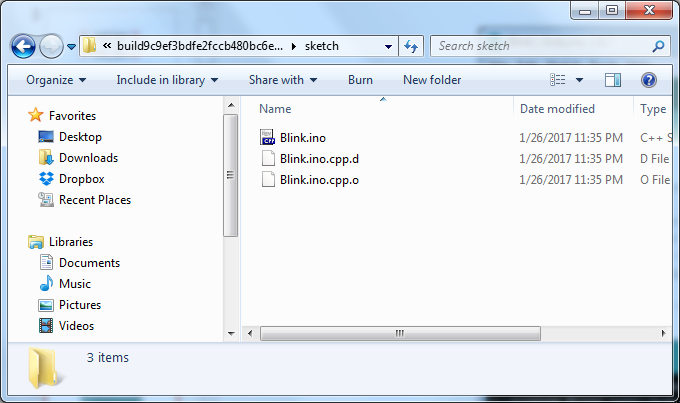The height and width of the screenshot is (403, 680).
Task: Open the recent pages dropdown beside Forward
Action: (72, 46)
